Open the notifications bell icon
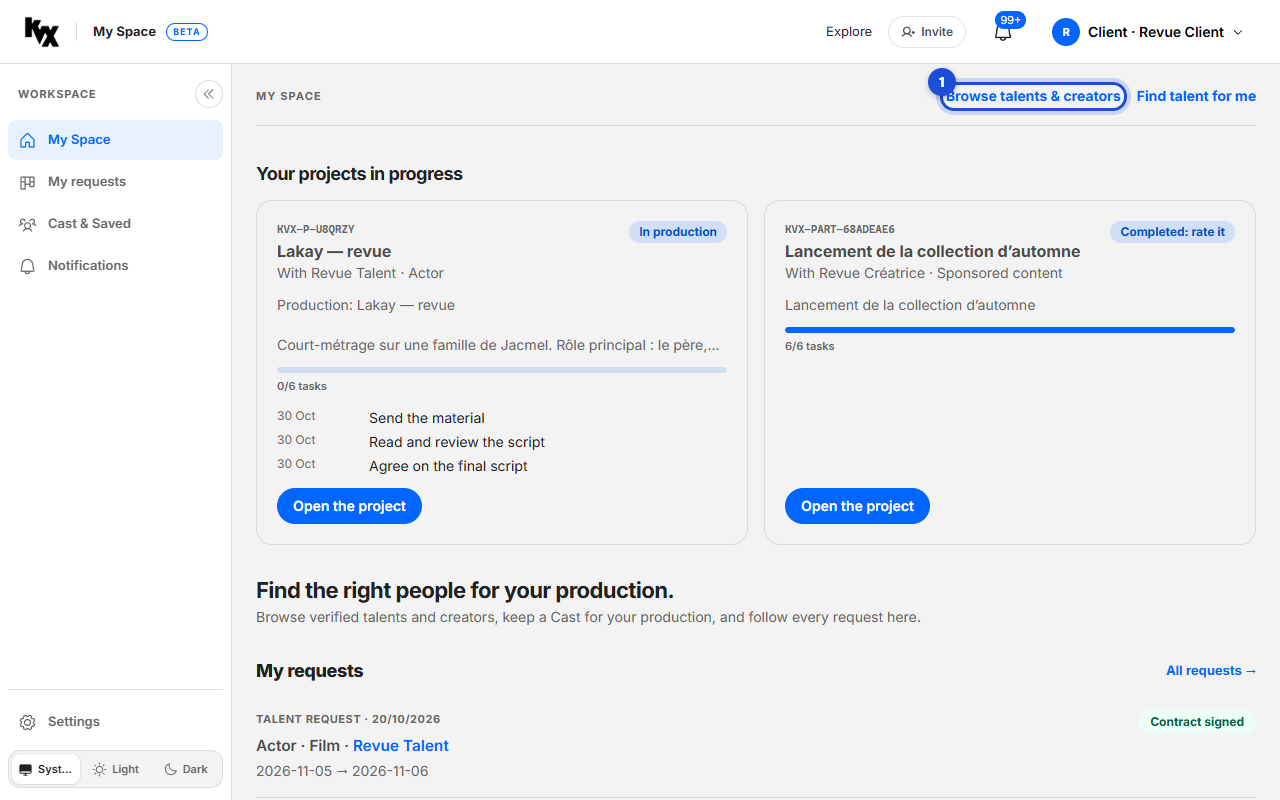Image resolution: width=1280 pixels, height=800 pixels. 1003,32
